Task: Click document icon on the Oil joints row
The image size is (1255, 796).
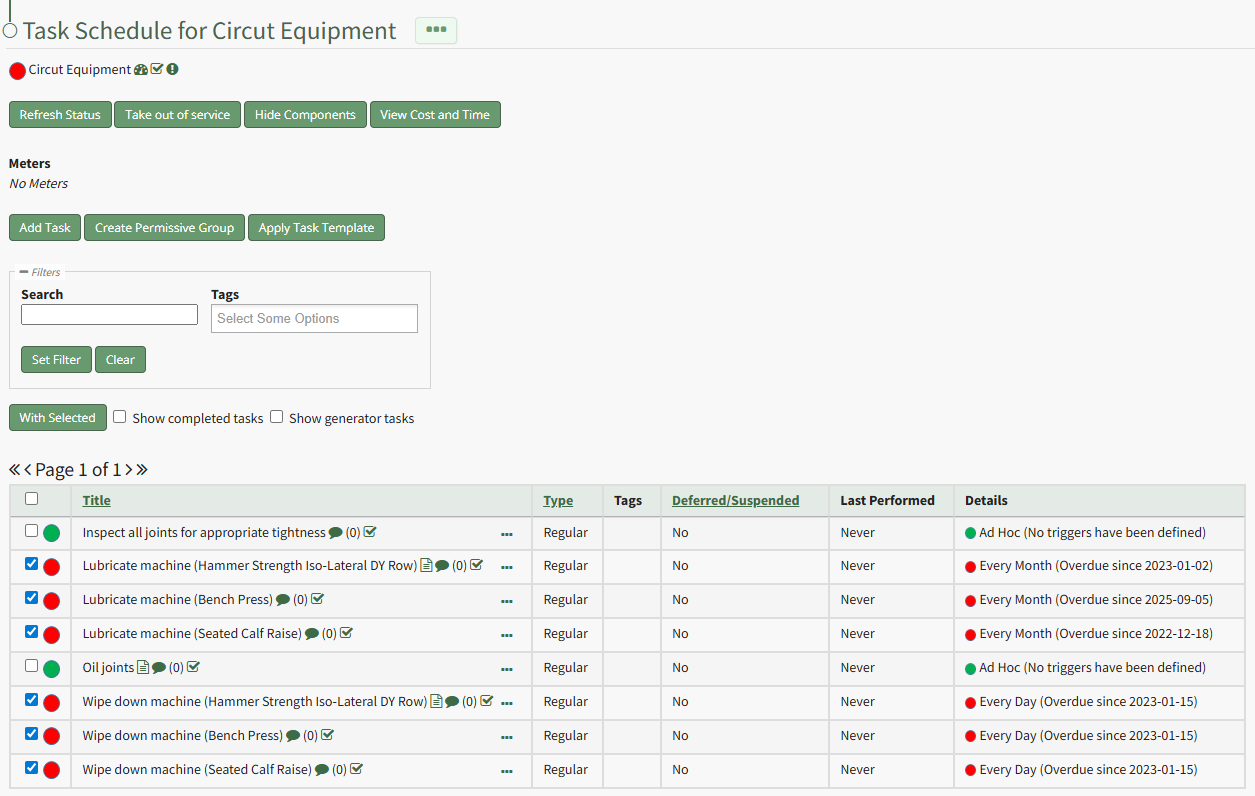Action: point(143,667)
